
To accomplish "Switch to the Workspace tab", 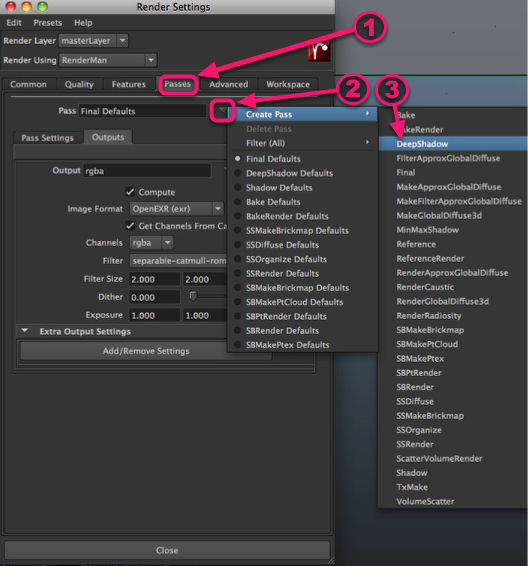I will (288, 84).
